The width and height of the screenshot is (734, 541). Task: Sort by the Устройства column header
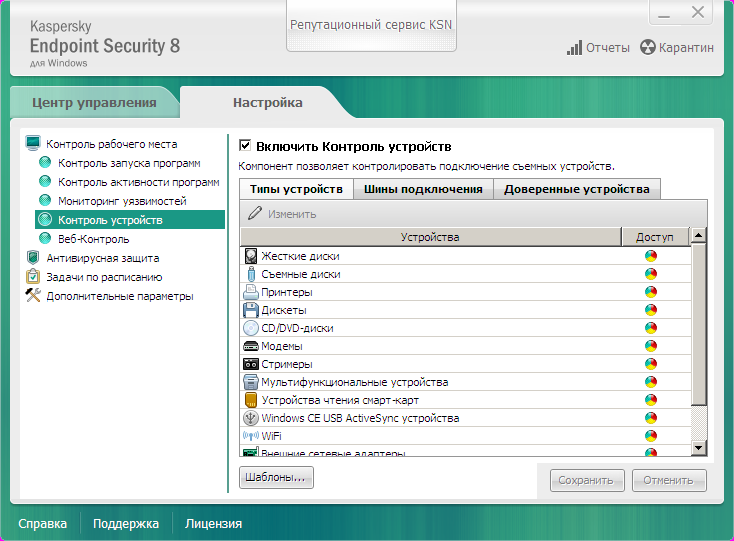430,237
